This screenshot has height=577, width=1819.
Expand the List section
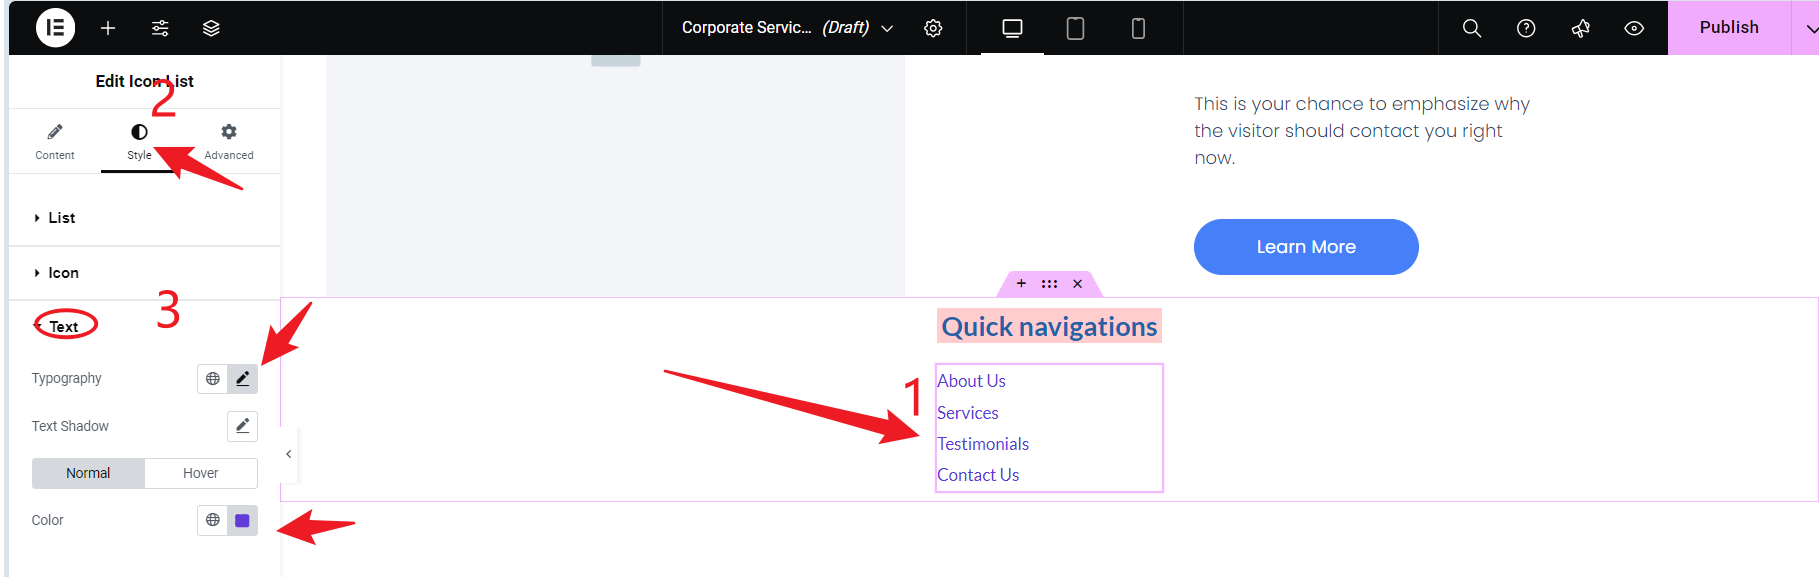coord(145,218)
